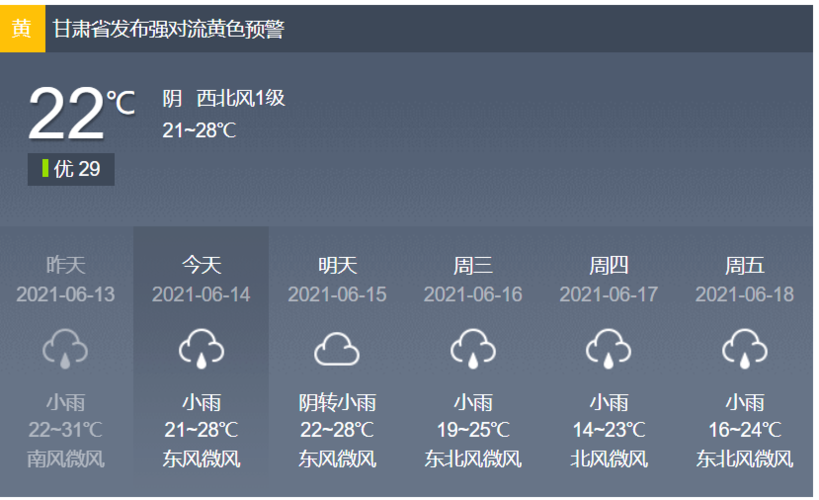Click 小雨 label under 2021-06-18
The image size is (819, 500).
click(x=745, y=403)
